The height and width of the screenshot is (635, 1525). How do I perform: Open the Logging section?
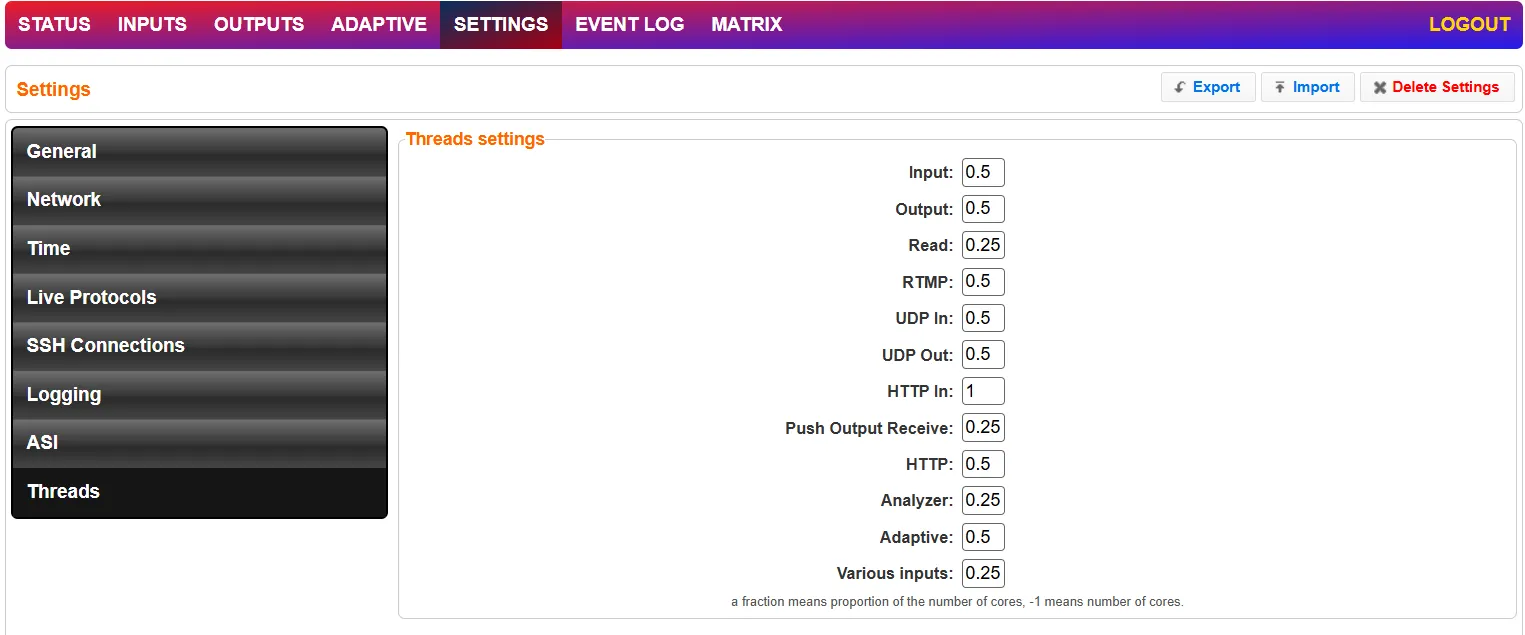point(199,395)
